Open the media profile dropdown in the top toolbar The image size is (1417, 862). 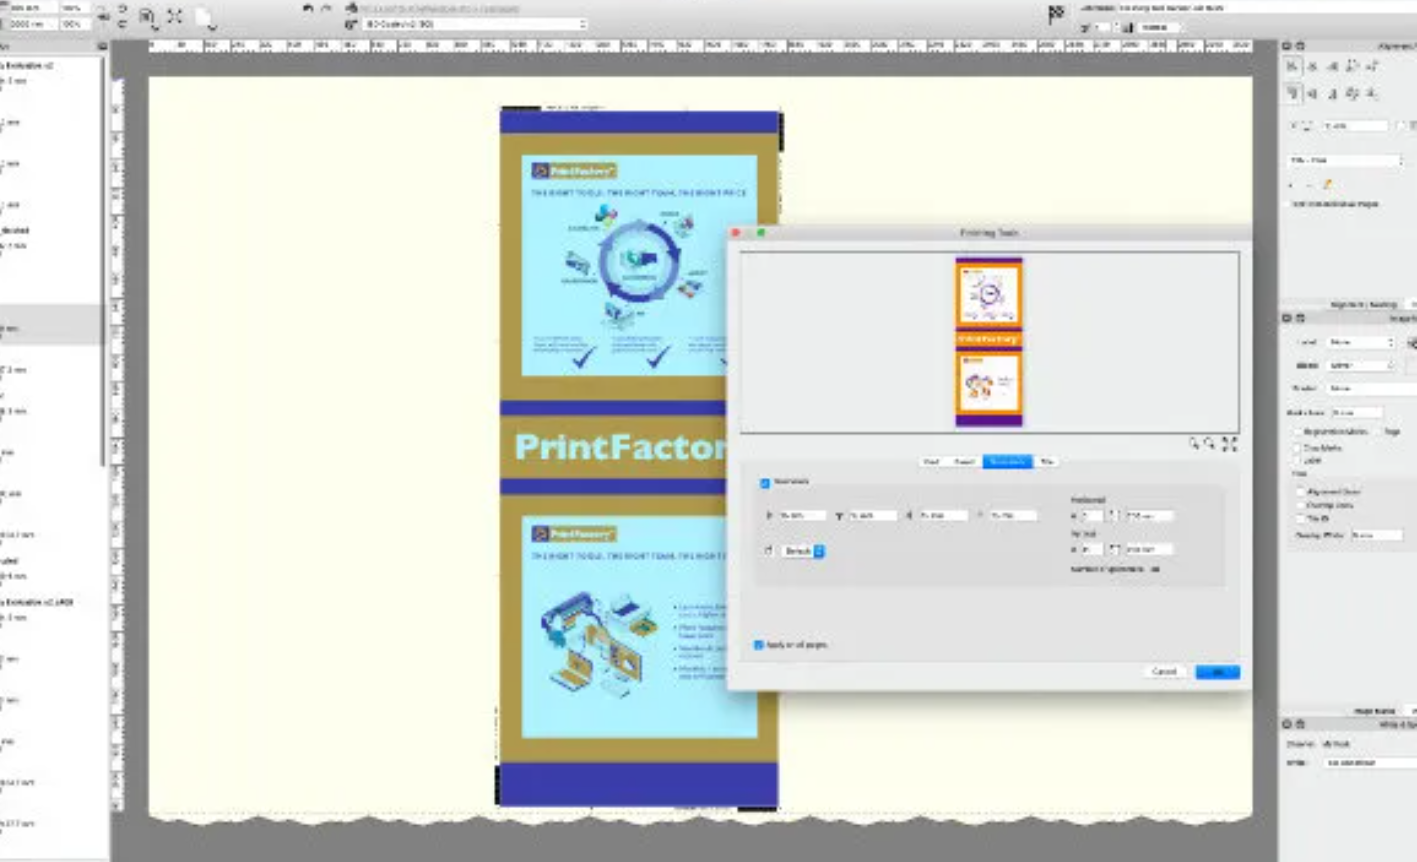(473, 24)
